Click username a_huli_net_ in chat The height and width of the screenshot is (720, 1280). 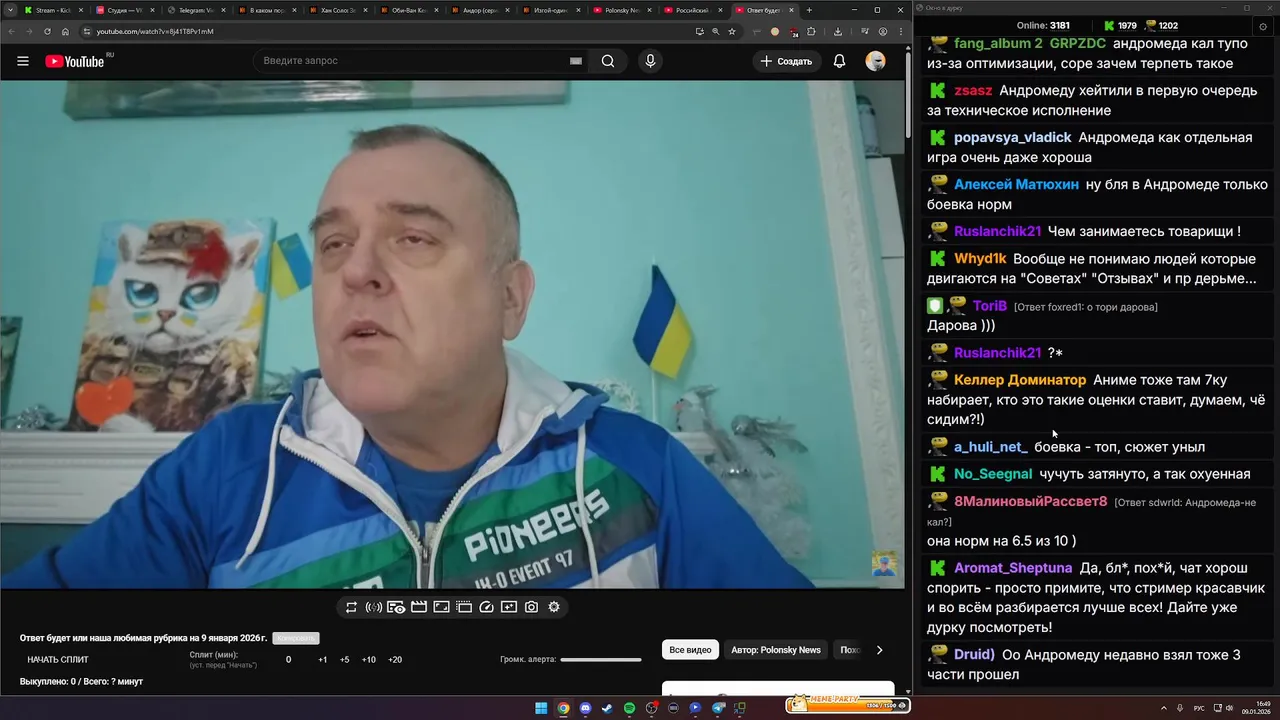tap(990, 447)
